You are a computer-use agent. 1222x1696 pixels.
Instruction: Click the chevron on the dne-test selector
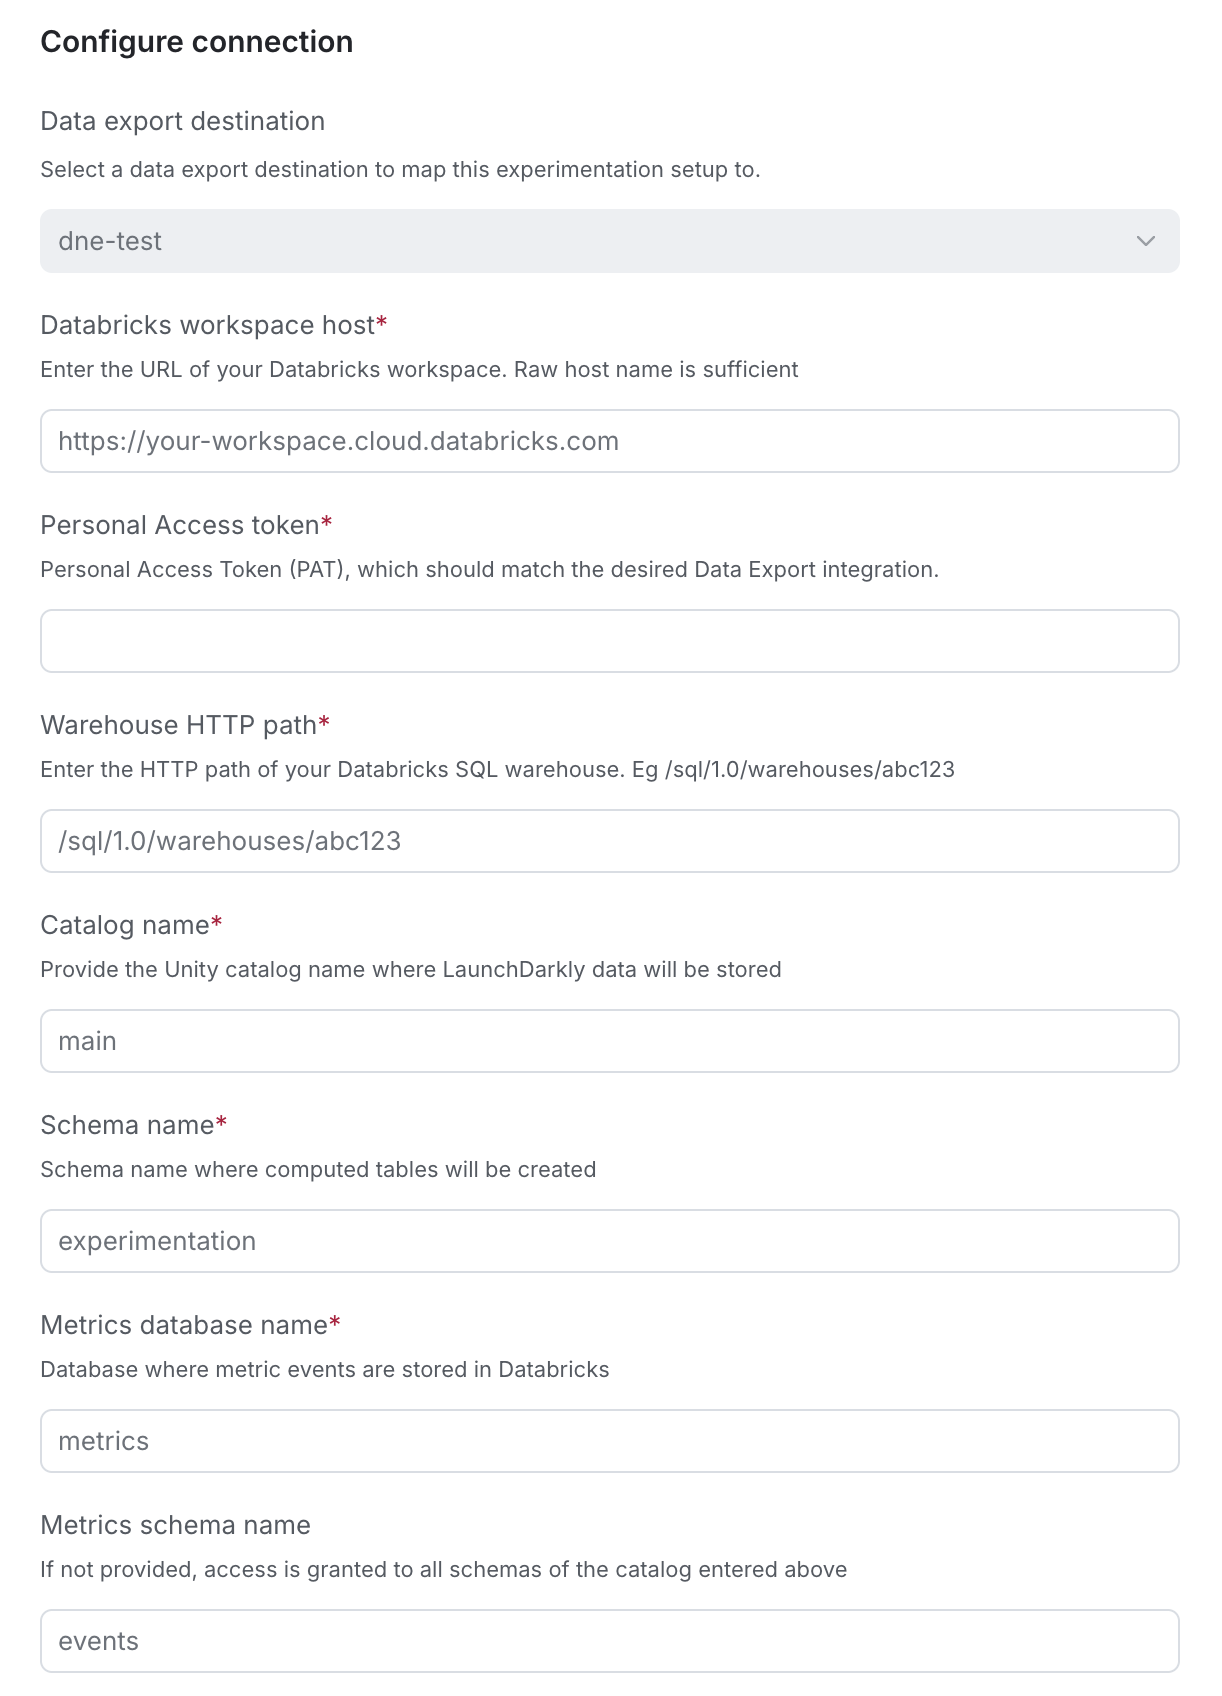(x=1144, y=240)
